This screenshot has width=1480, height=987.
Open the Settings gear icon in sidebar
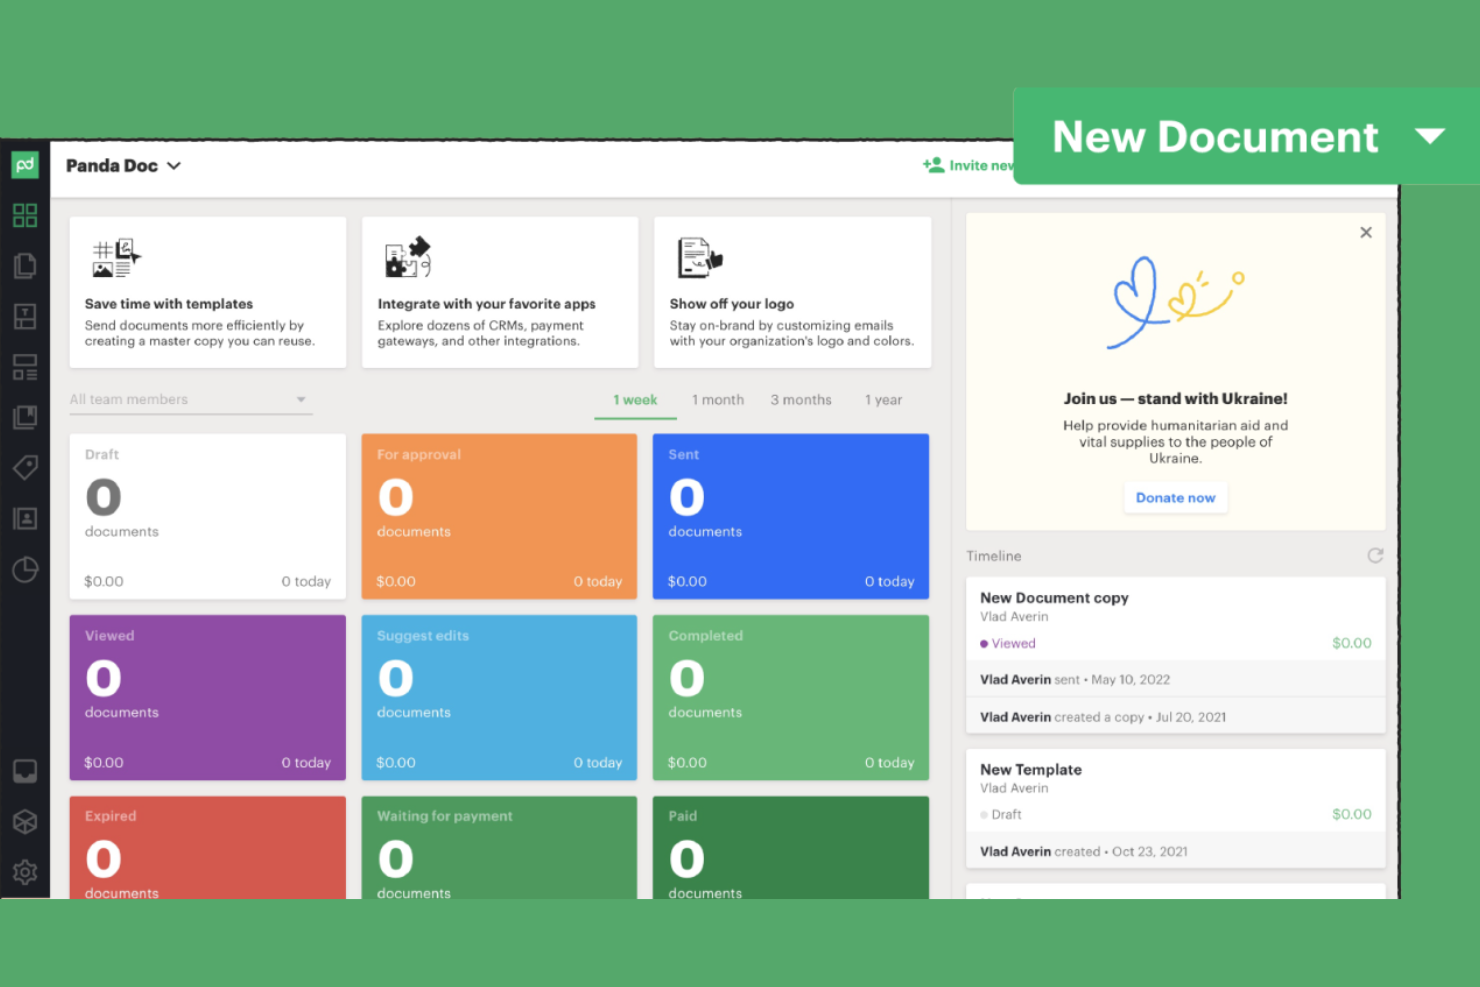click(25, 872)
